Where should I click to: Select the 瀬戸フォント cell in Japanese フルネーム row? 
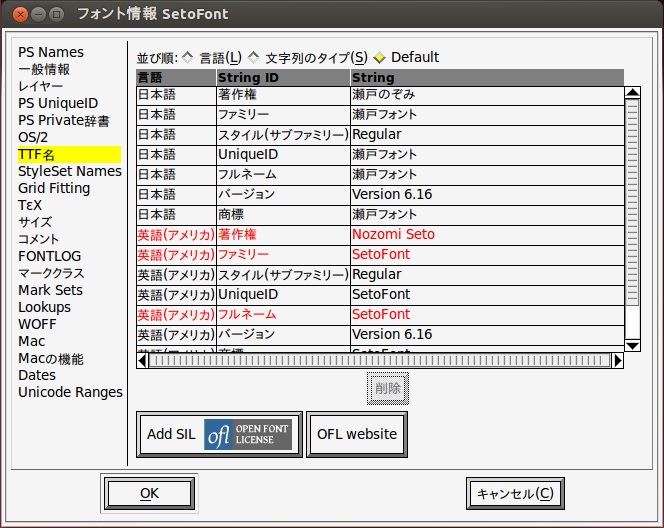pyautogui.click(x=487, y=174)
